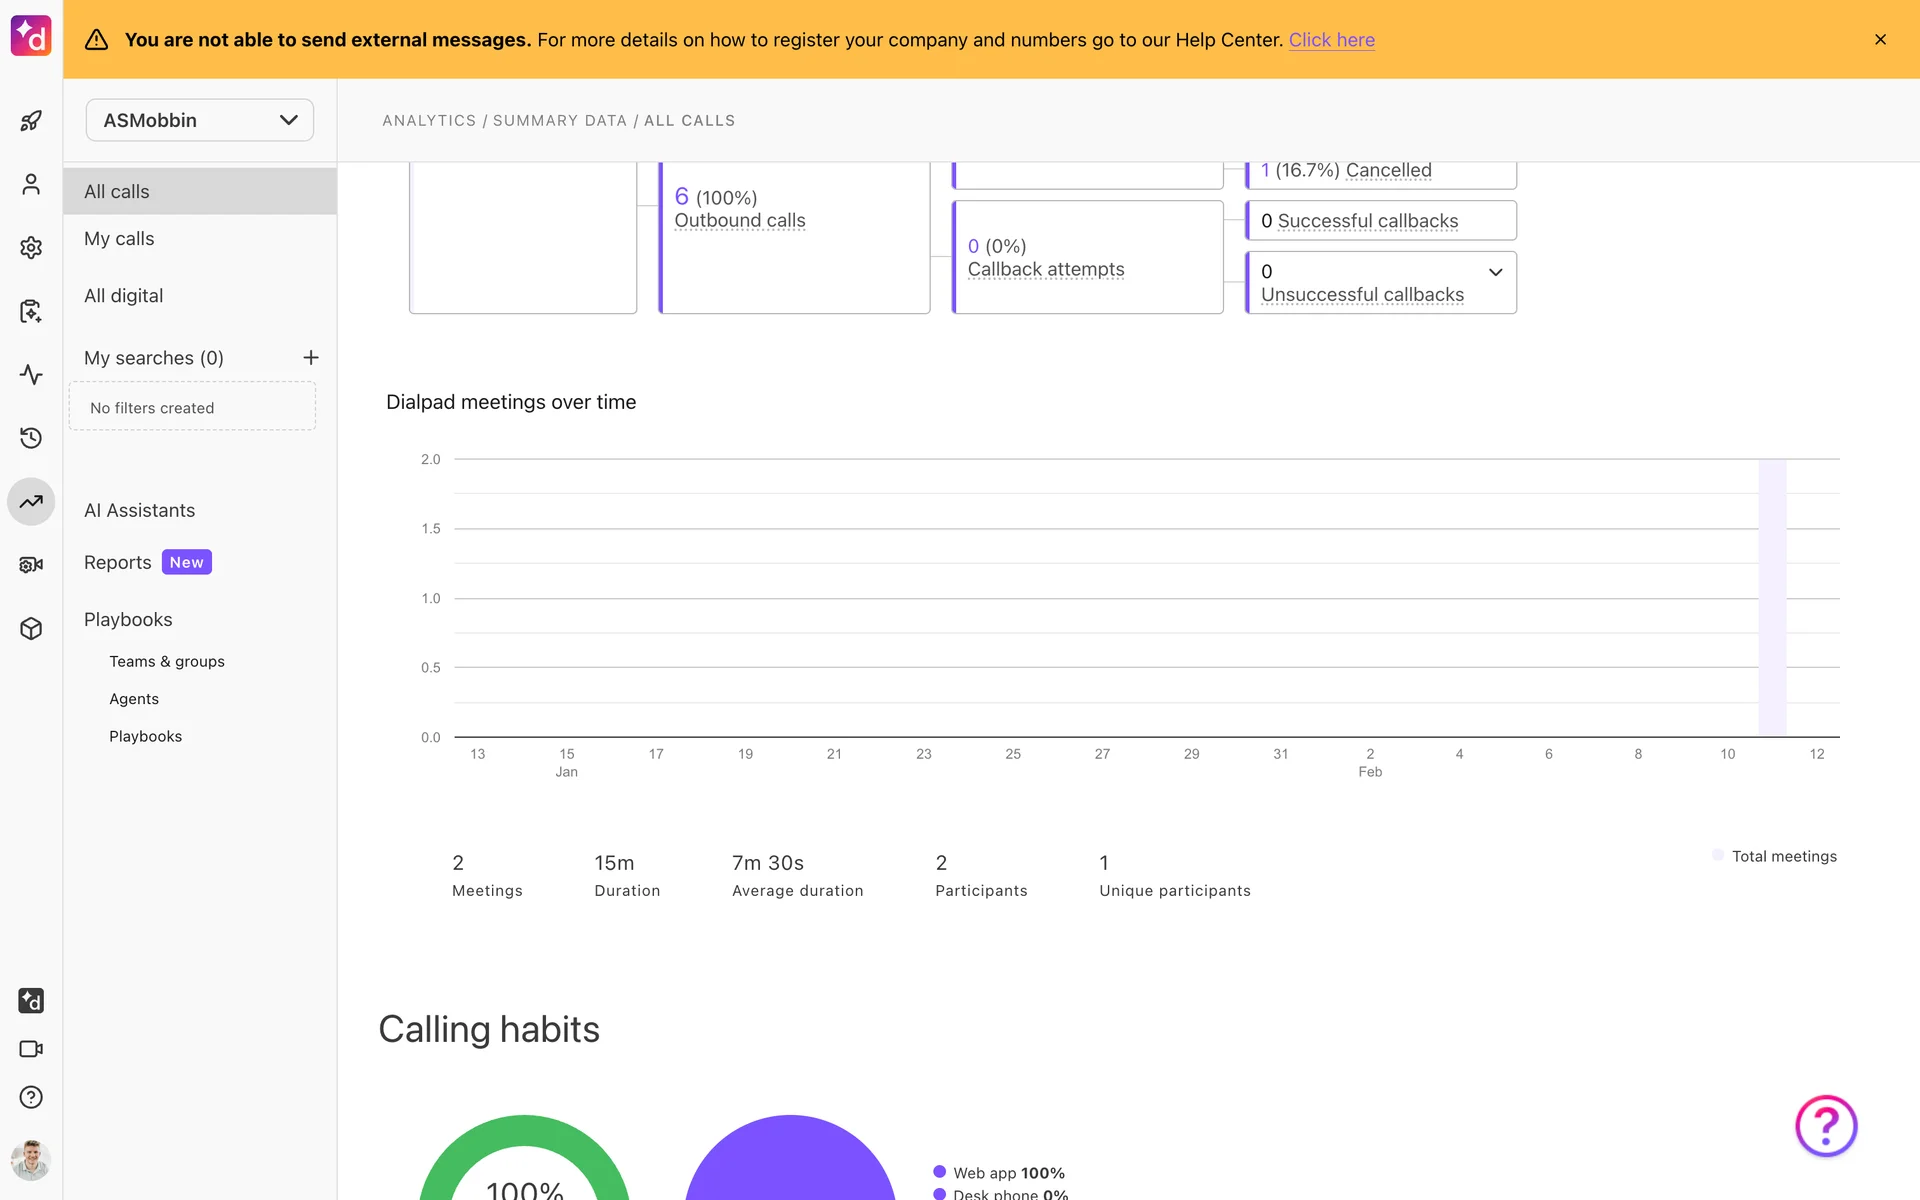The width and height of the screenshot is (1920, 1200).
Task: Open the contacts person icon
Action: coord(31,184)
